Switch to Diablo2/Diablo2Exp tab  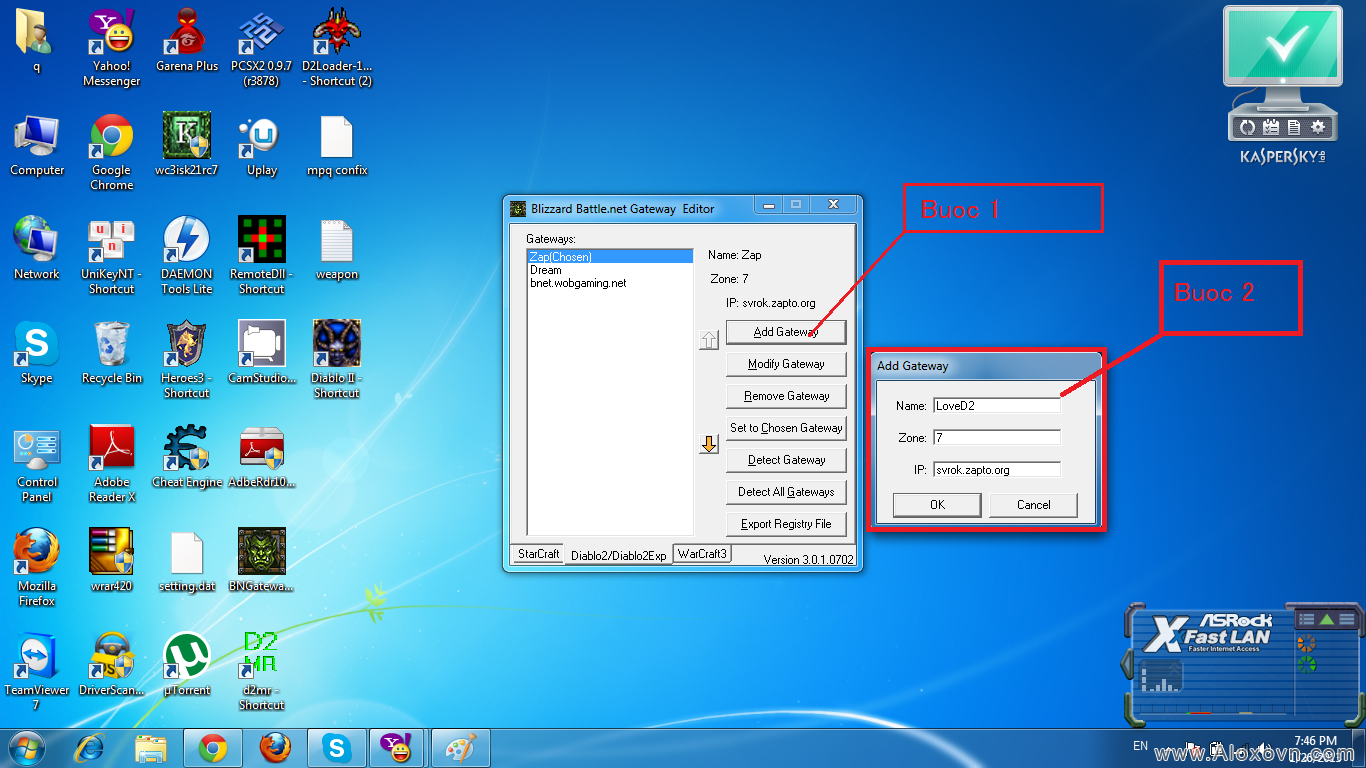tap(618, 555)
